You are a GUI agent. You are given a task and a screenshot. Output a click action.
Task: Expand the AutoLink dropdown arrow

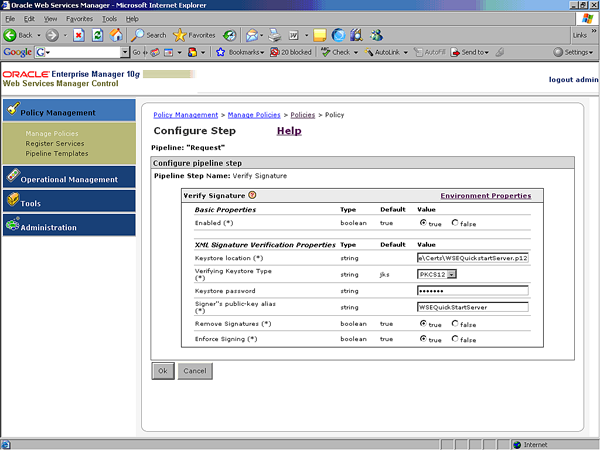pos(405,52)
